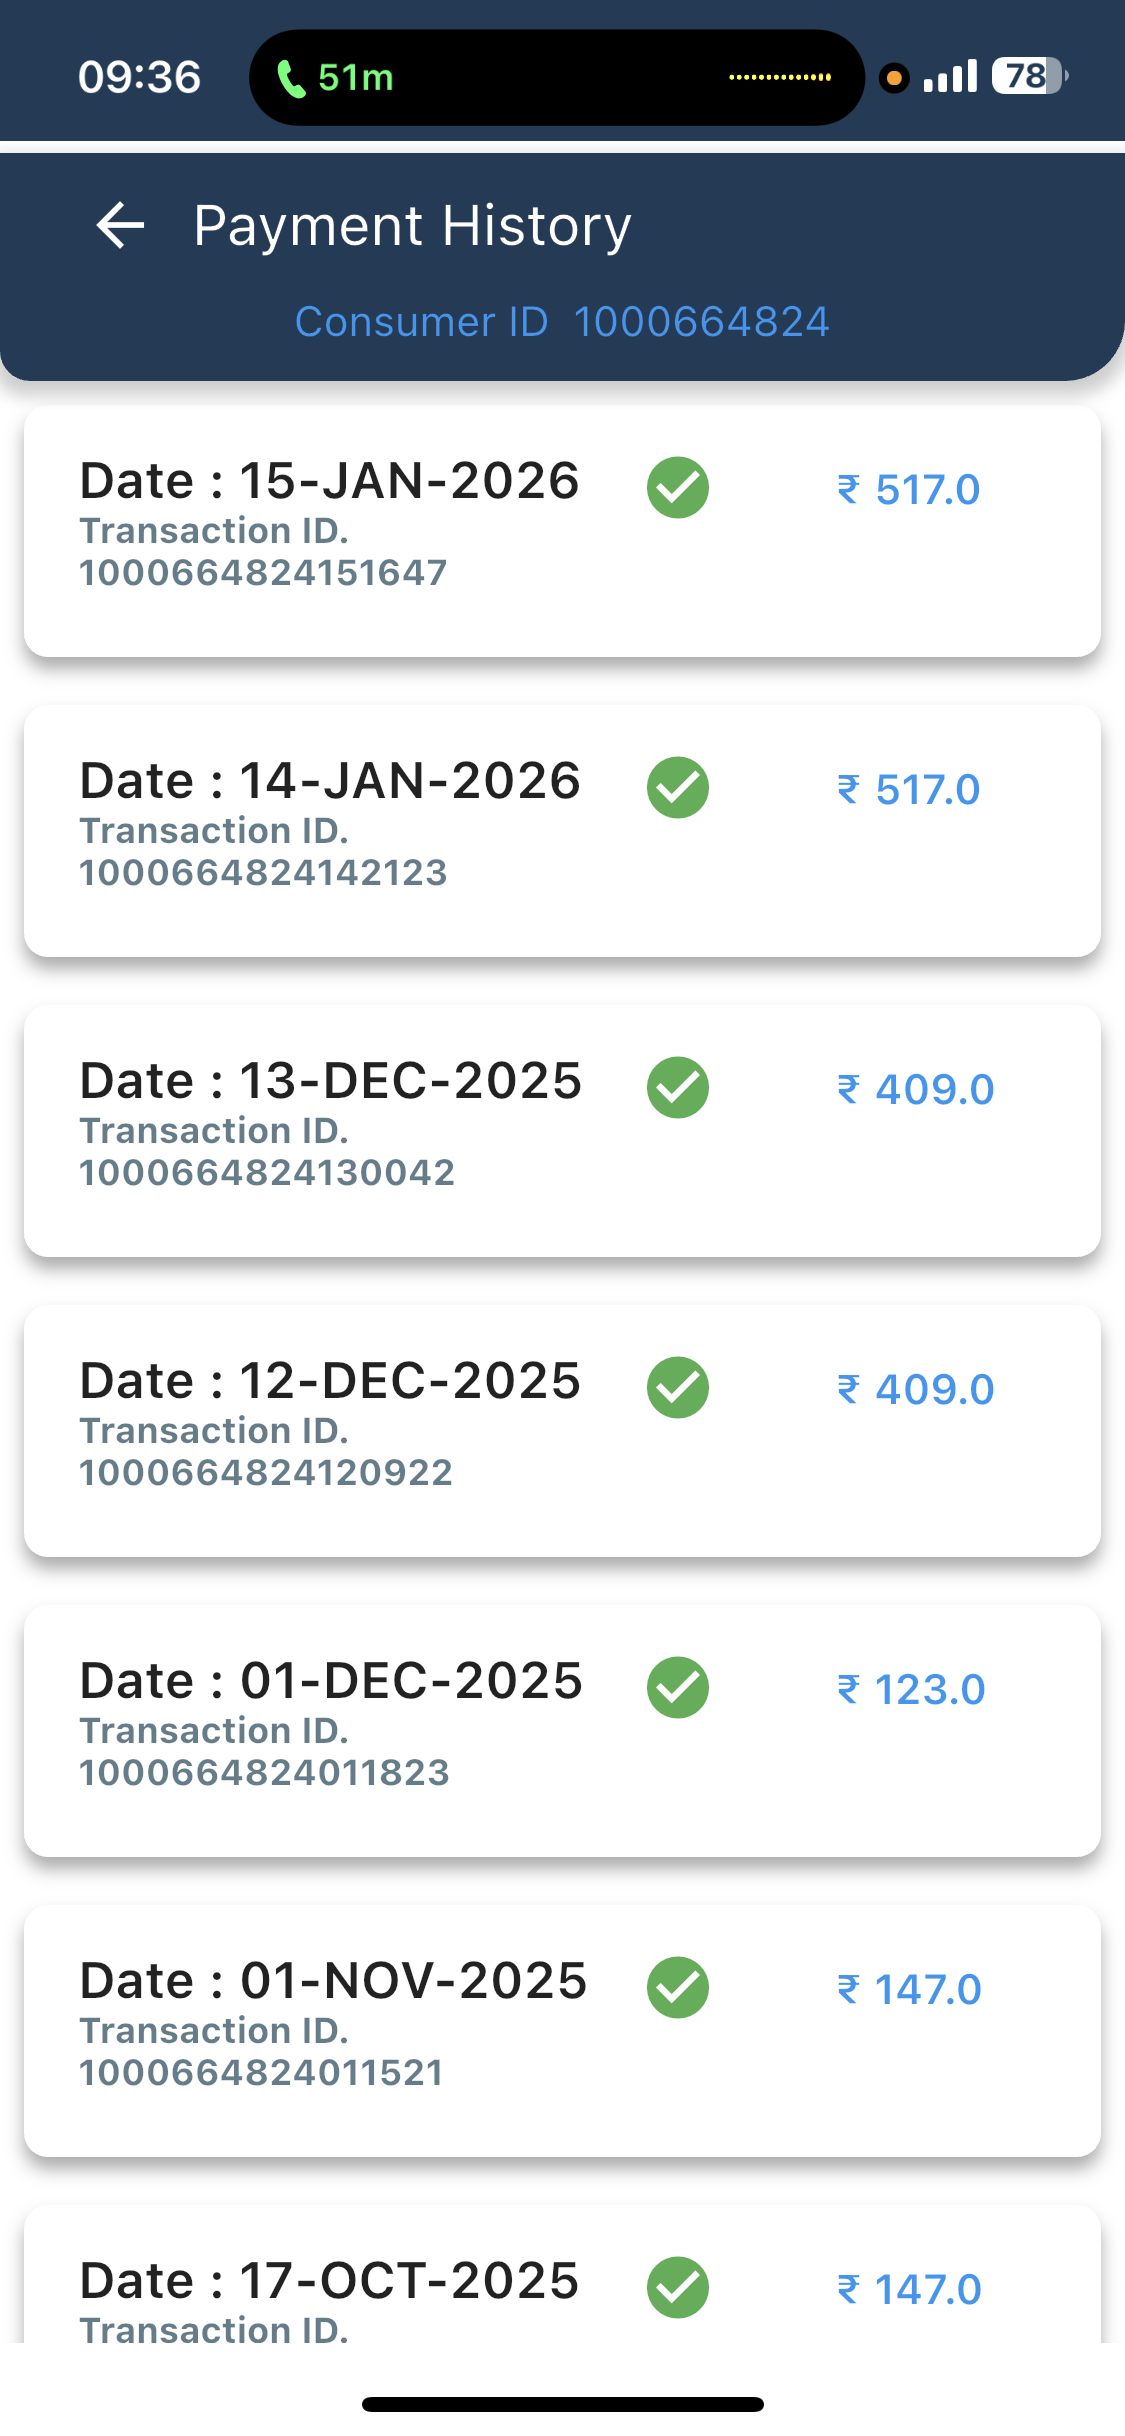Tap the back arrow in the header
The image size is (1125, 2436).
(x=121, y=225)
